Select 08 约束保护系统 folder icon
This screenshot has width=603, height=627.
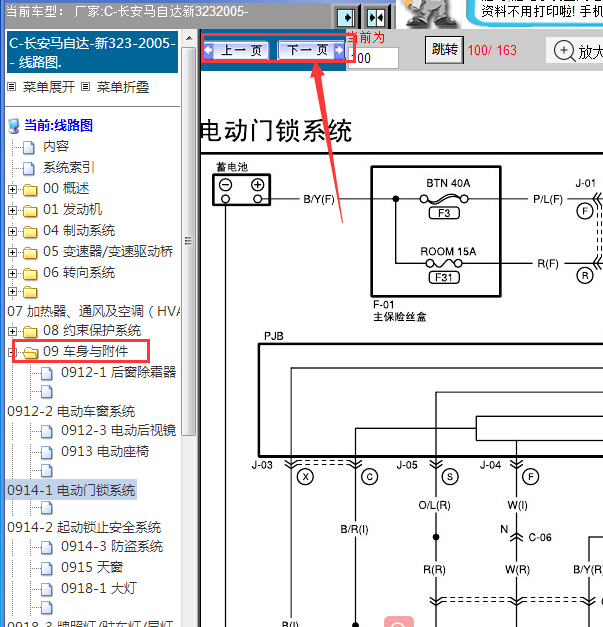click(x=30, y=331)
